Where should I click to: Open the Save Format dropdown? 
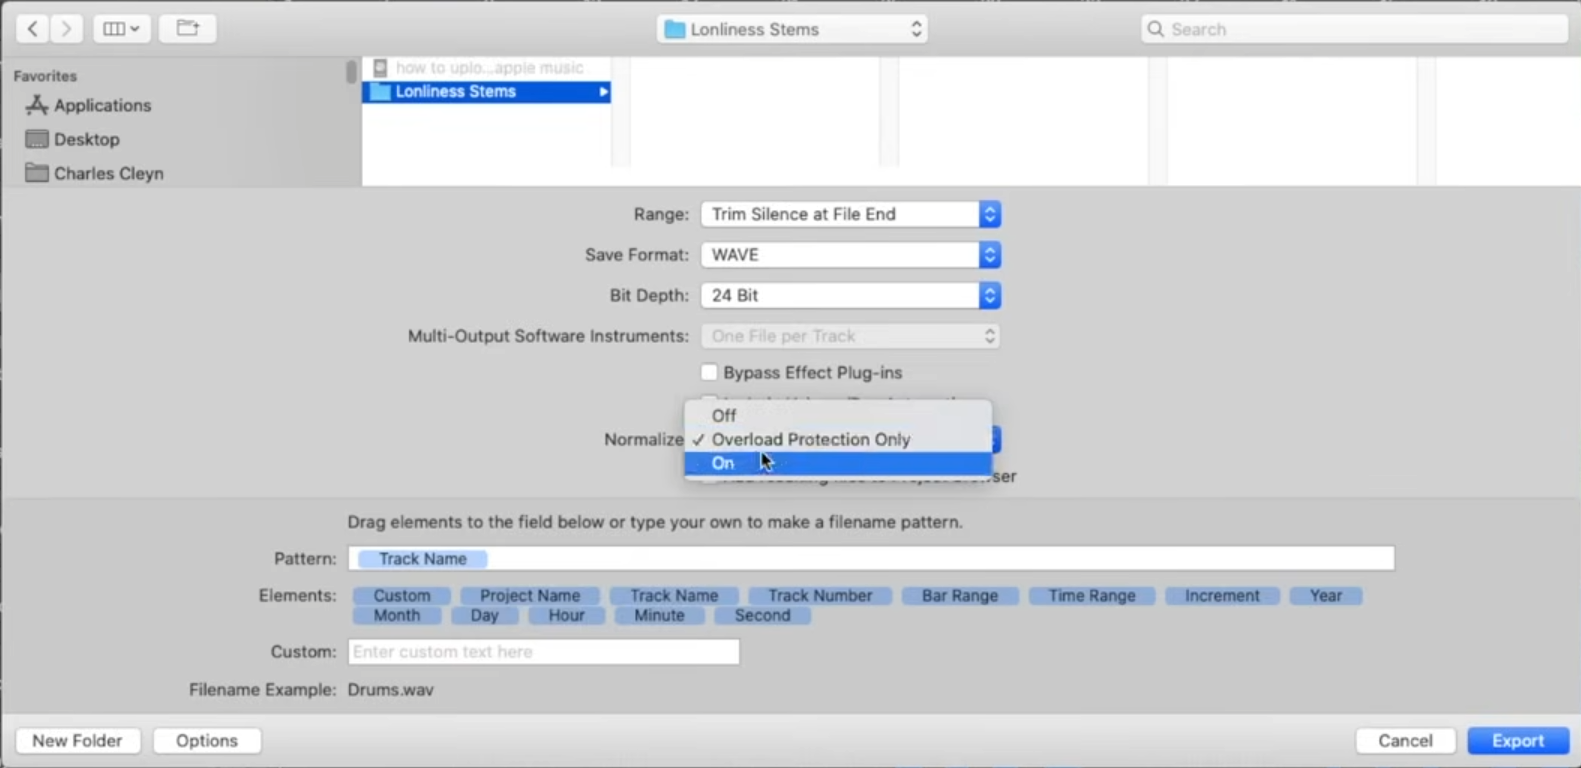(851, 255)
